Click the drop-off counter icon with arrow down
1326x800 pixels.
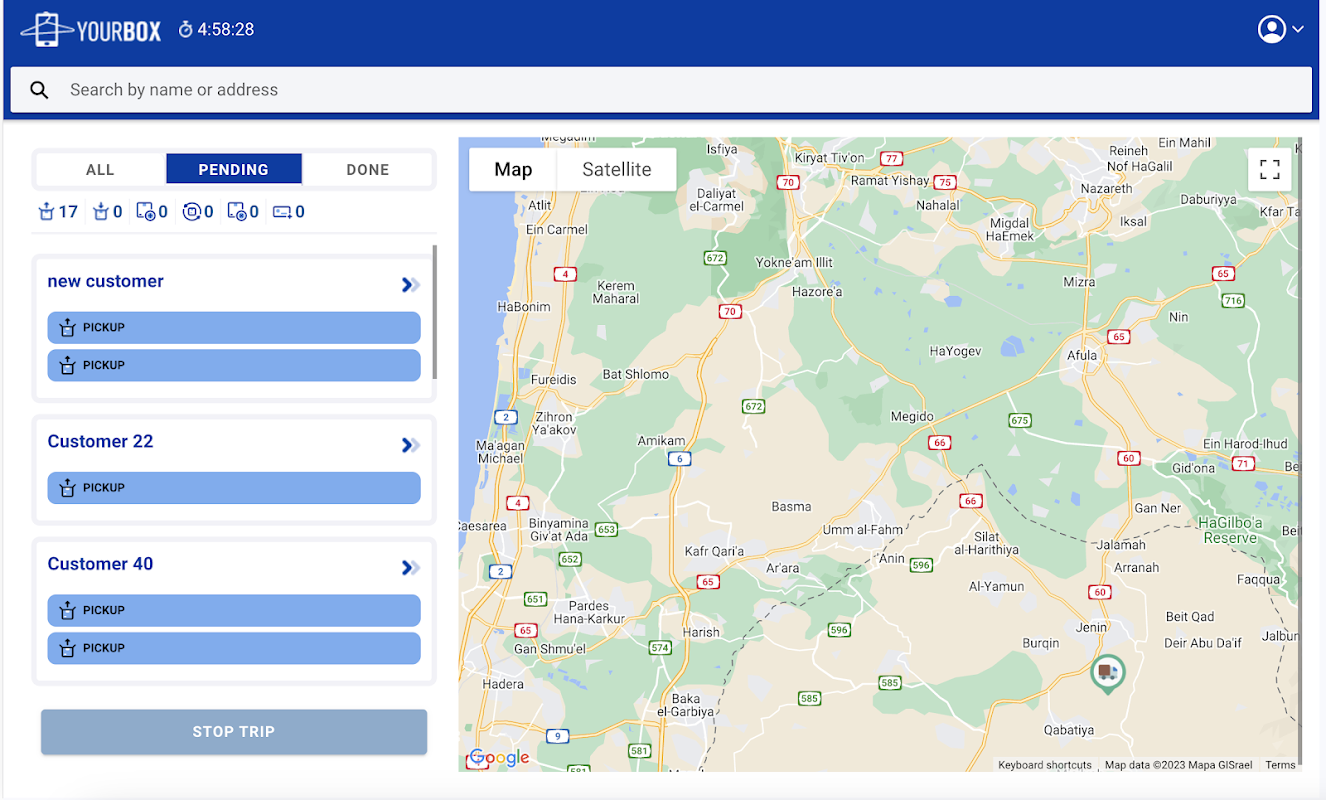click(x=100, y=212)
